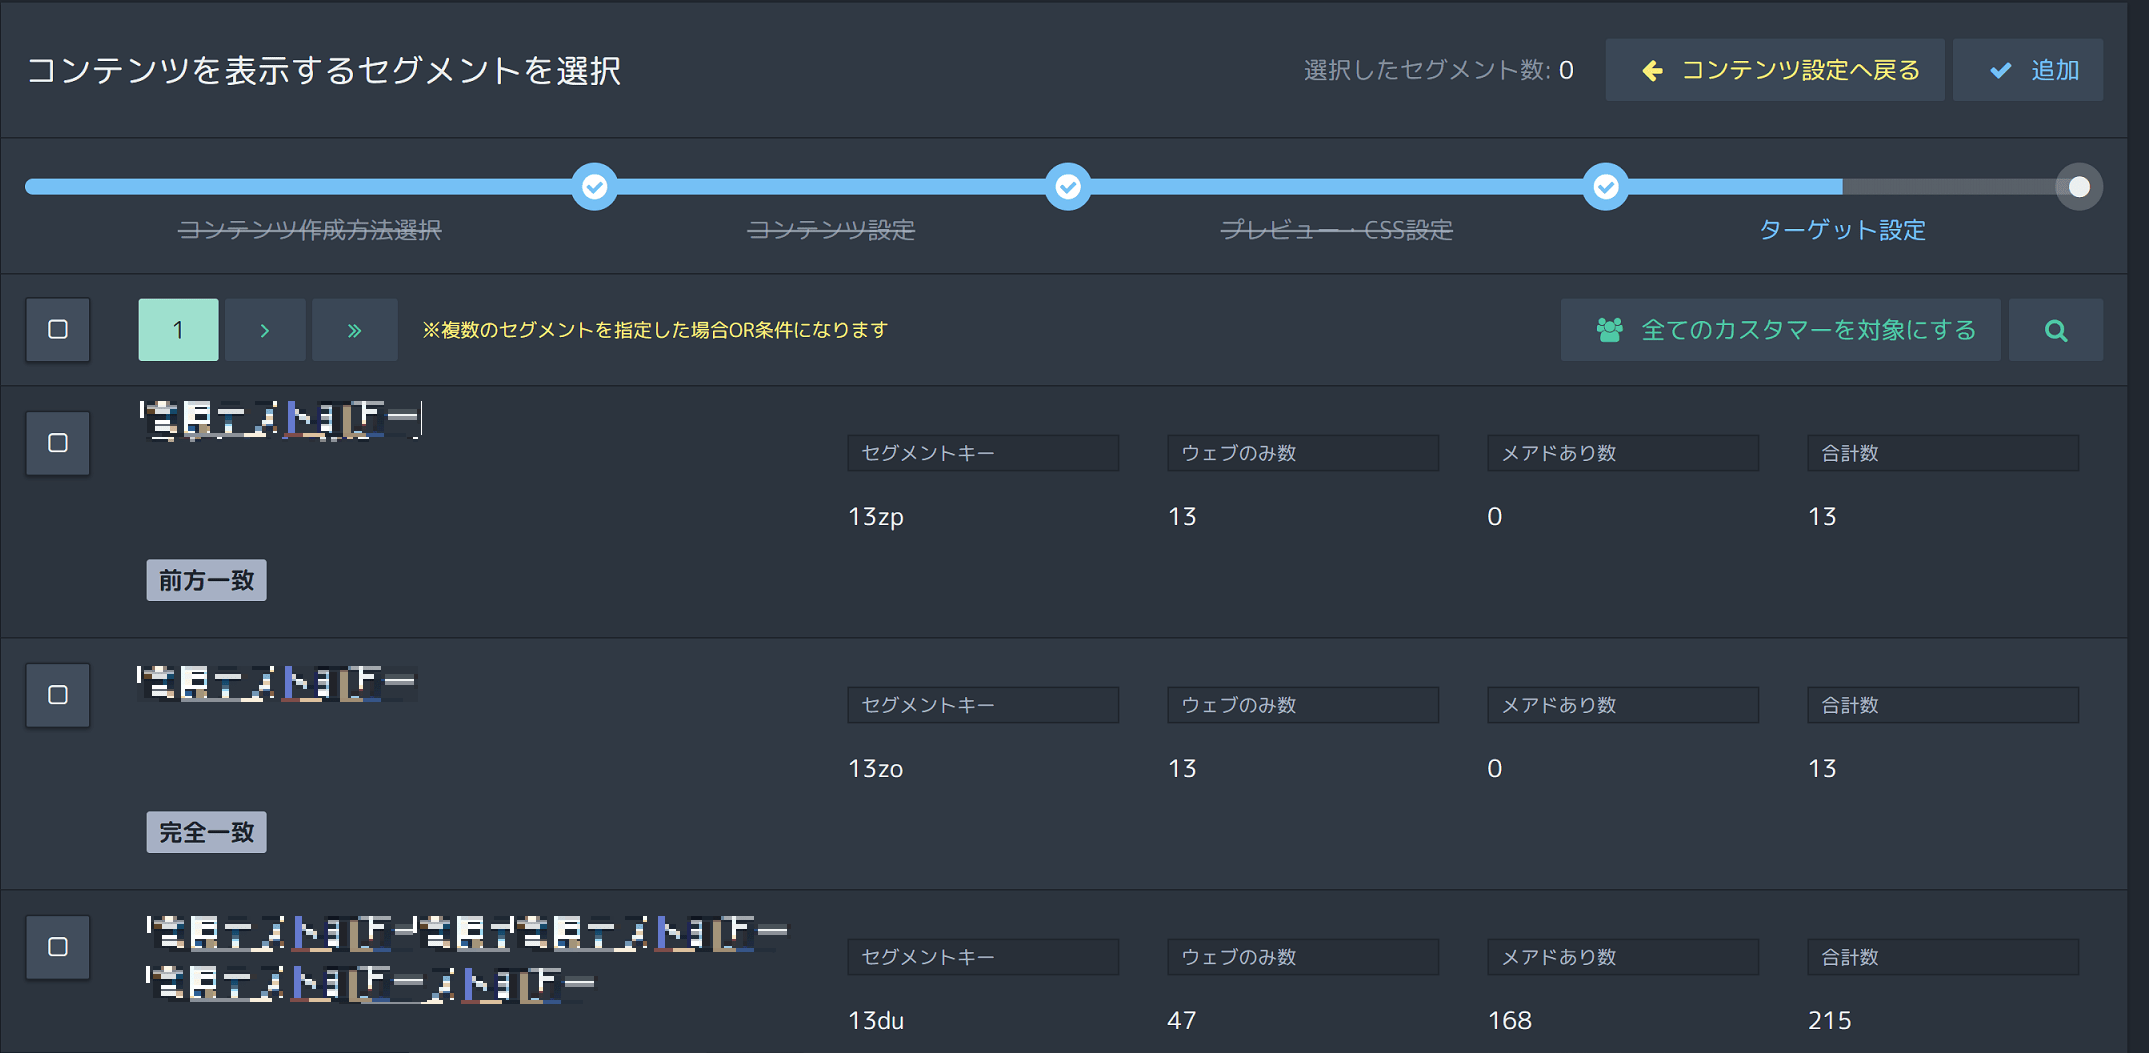The width and height of the screenshot is (2149, 1053).
Task: Jump to last page with double chevron
Action: coord(354,330)
